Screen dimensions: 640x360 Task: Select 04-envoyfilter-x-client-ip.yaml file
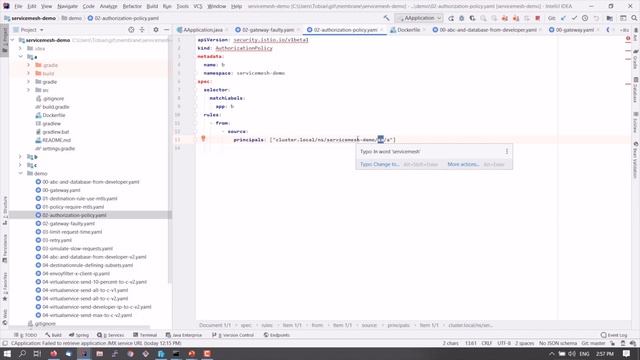click(x=76, y=273)
